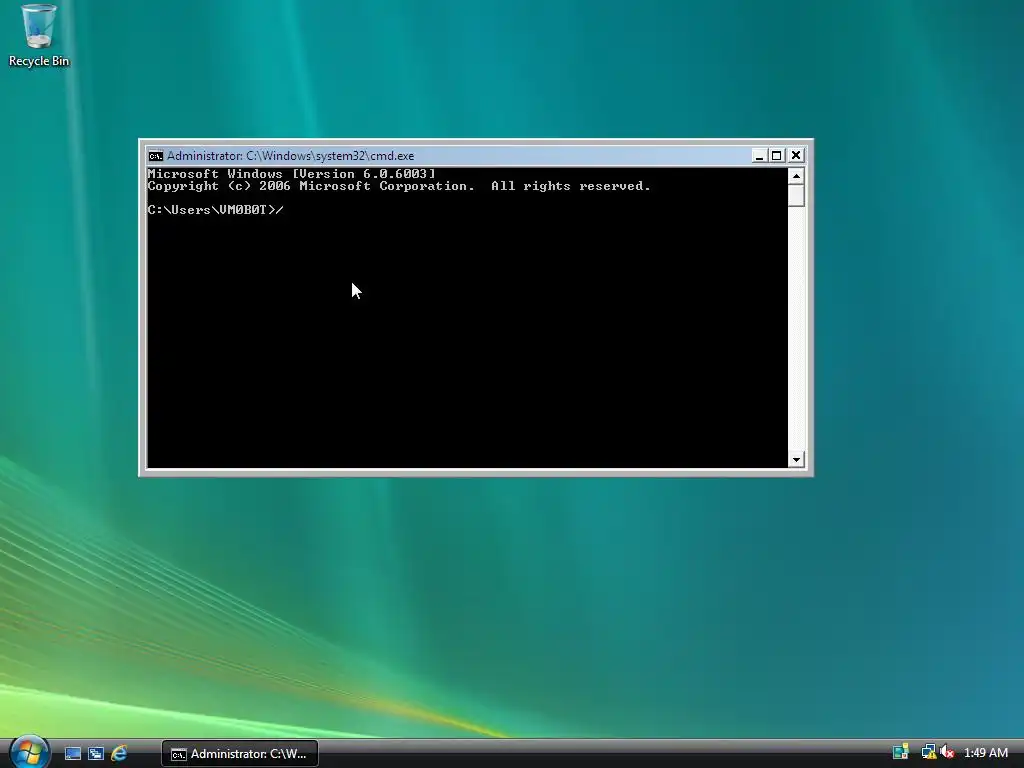Open the Windows Start orb
Screen dimensions: 1024x768
tap(29, 752)
